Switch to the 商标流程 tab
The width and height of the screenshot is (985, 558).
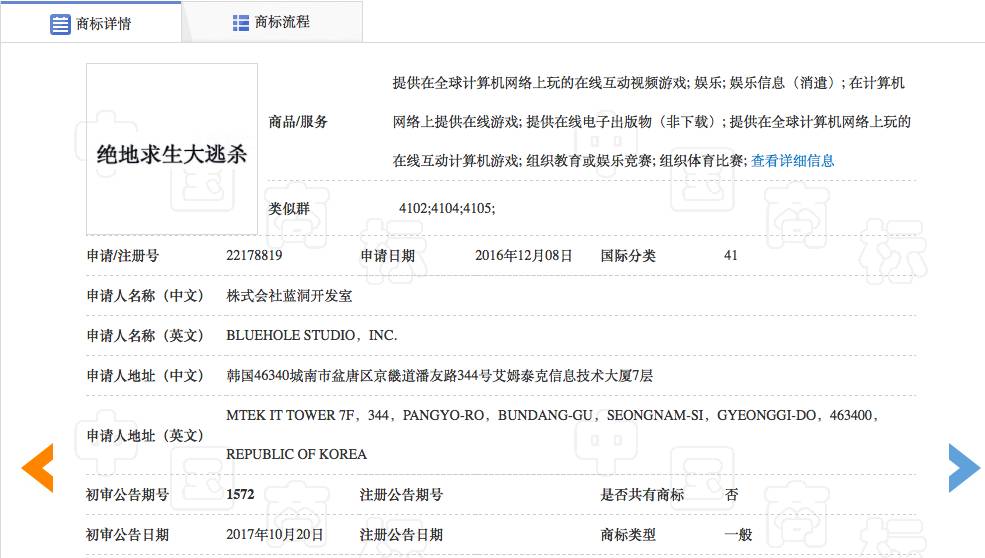(271, 23)
